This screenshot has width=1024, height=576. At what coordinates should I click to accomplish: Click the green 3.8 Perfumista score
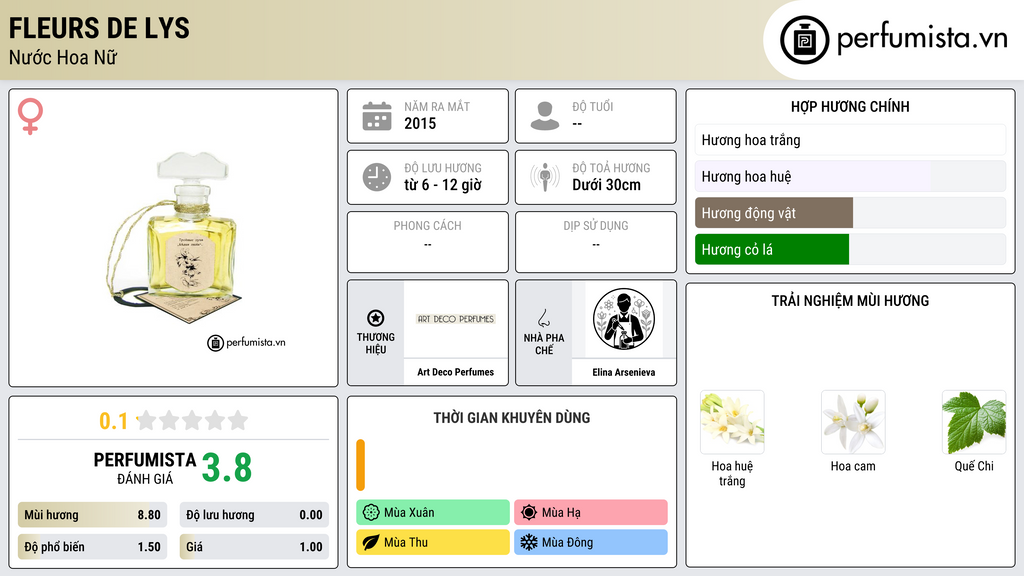point(227,468)
